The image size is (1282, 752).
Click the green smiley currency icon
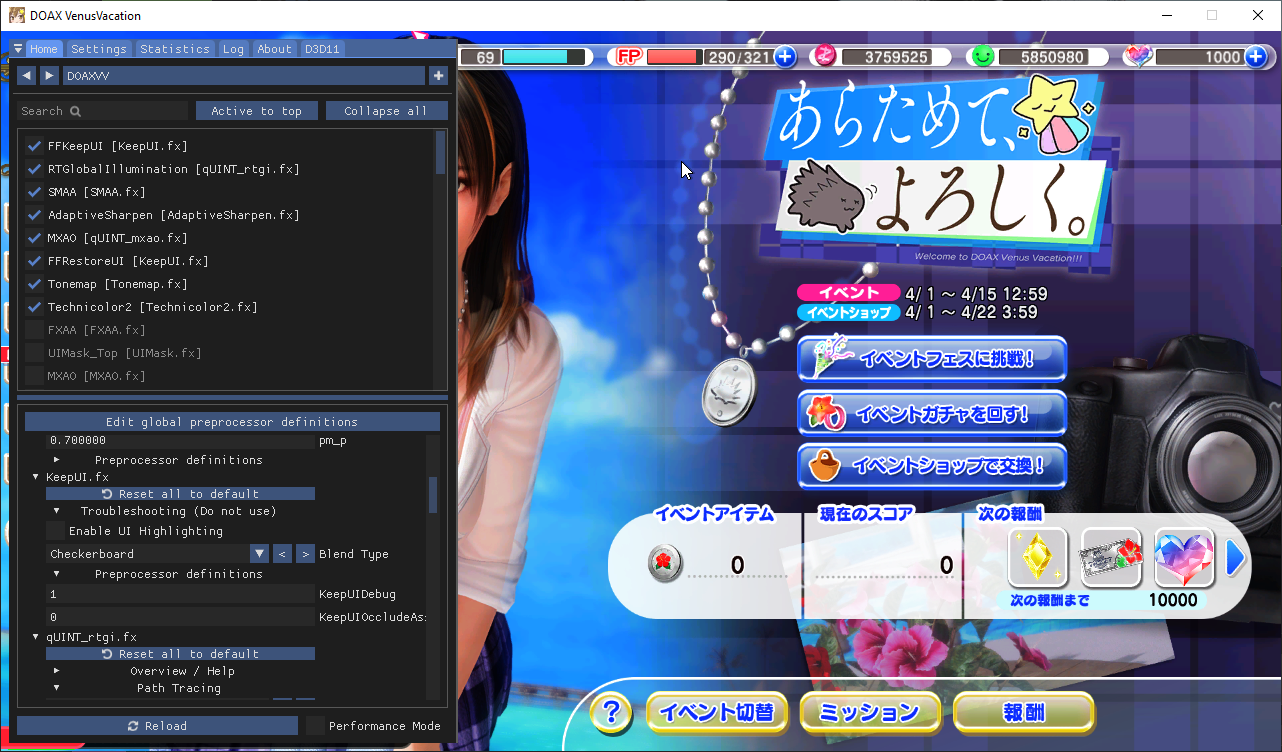pyautogui.click(x=982, y=57)
